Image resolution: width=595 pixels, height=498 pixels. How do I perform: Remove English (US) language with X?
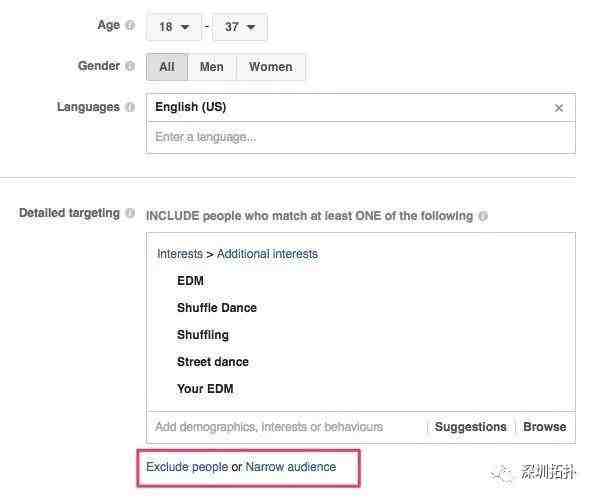[559, 108]
